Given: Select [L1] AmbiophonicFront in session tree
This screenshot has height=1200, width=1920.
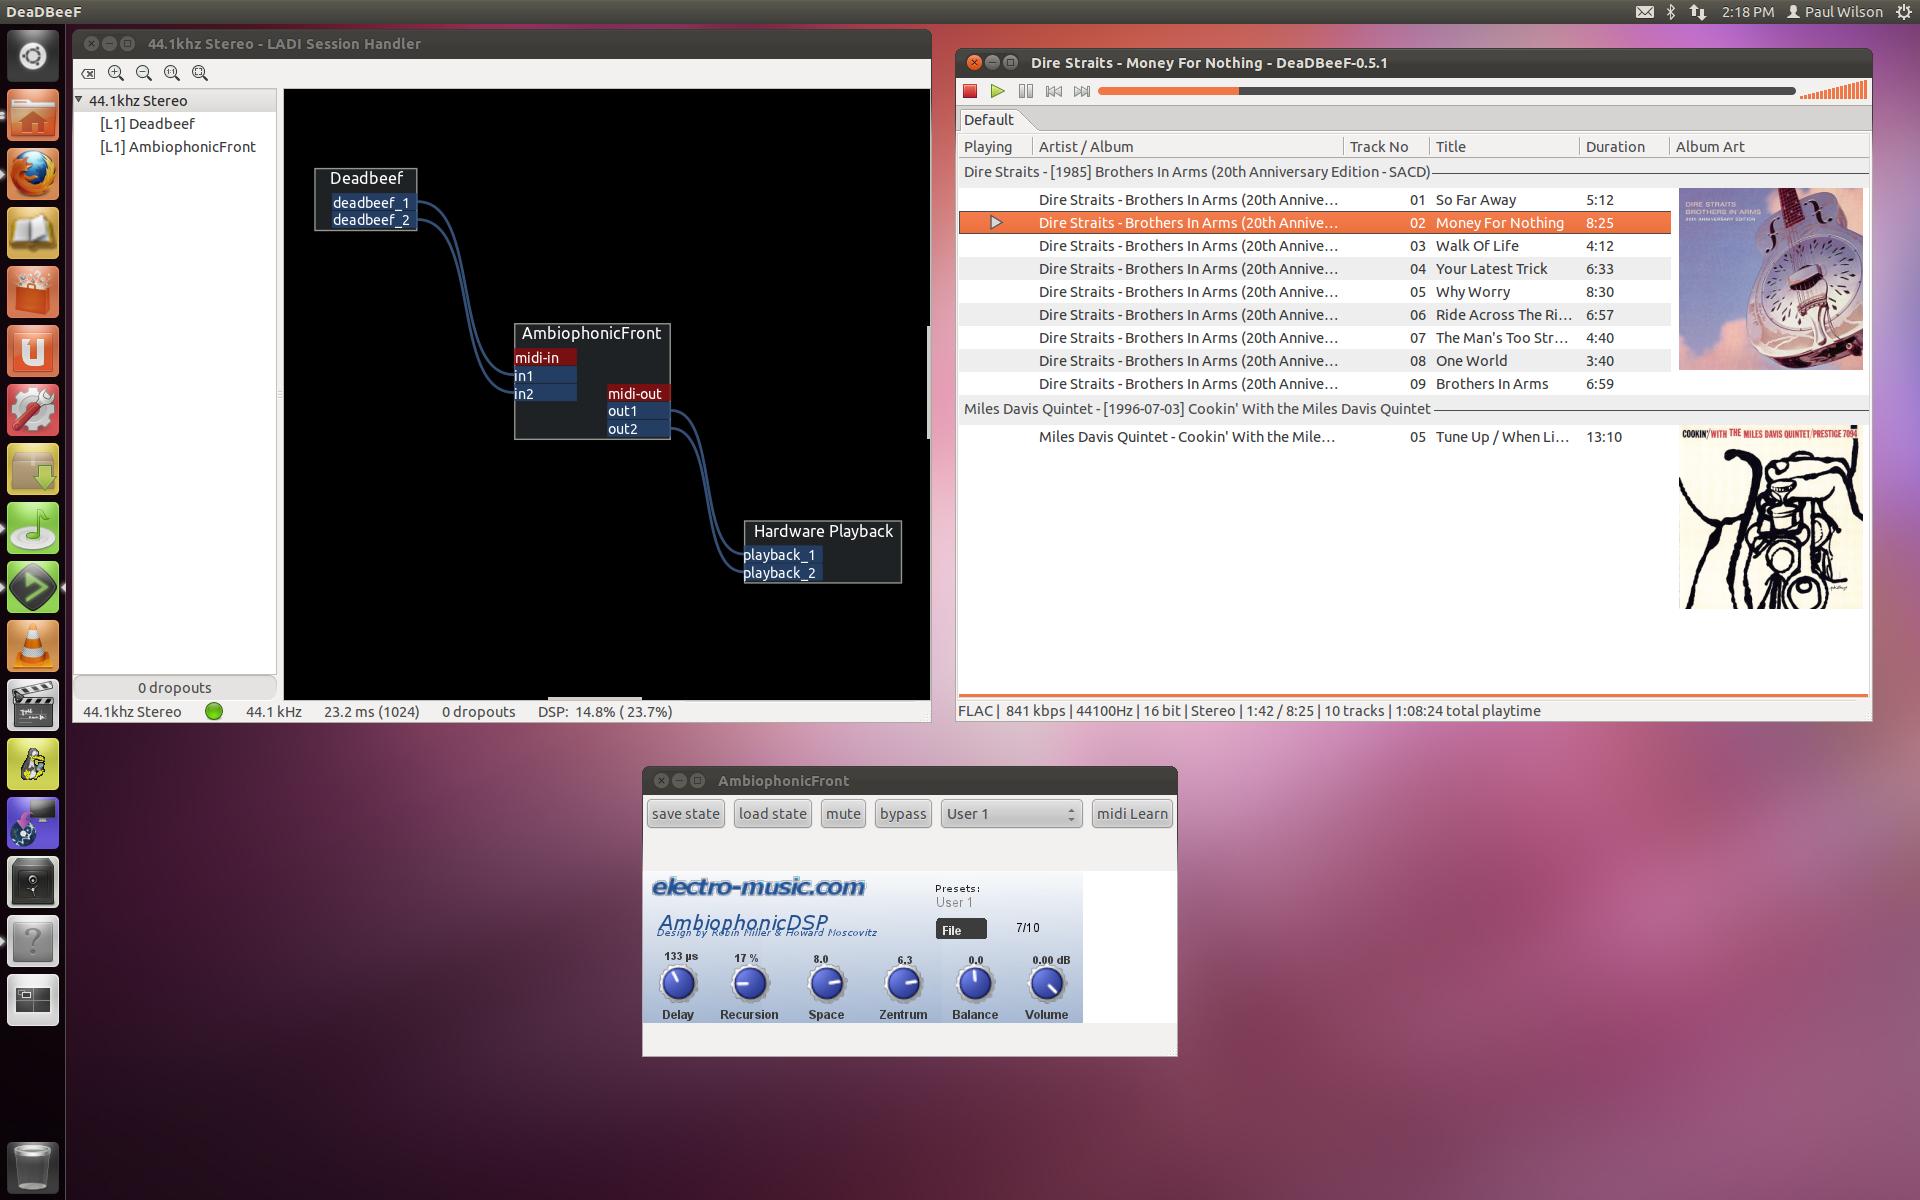Looking at the screenshot, I should 177,147.
